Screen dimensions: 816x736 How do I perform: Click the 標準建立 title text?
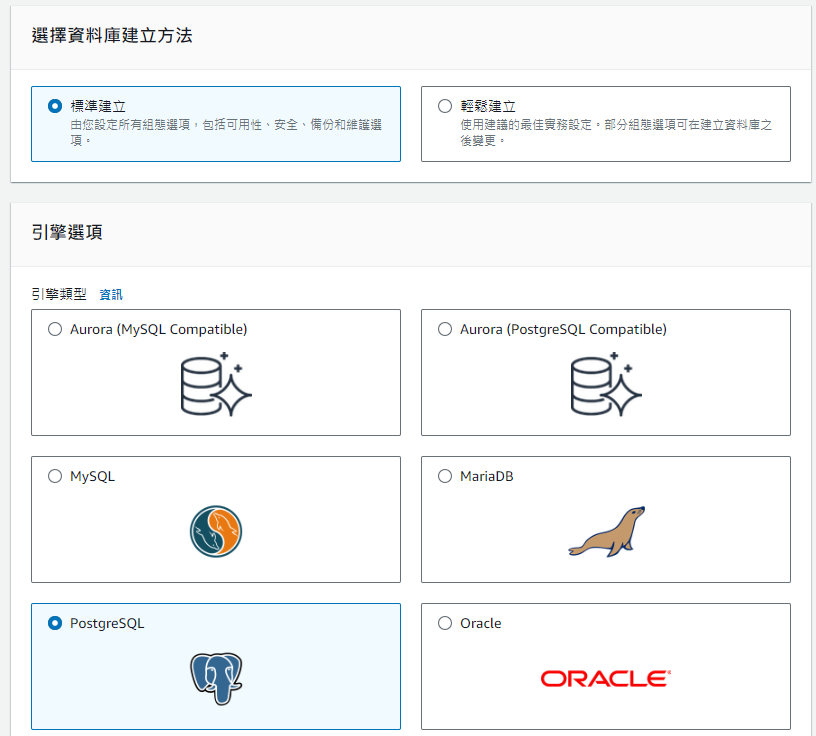coord(98,106)
